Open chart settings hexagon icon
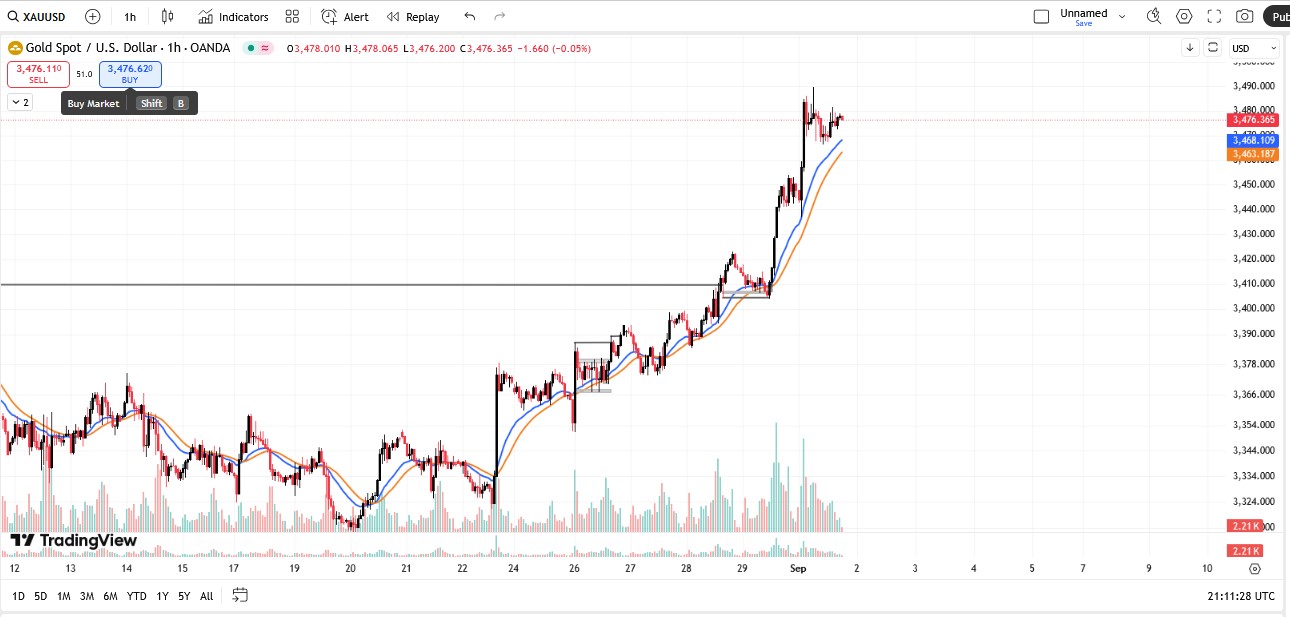1290x617 pixels. (x=1184, y=16)
